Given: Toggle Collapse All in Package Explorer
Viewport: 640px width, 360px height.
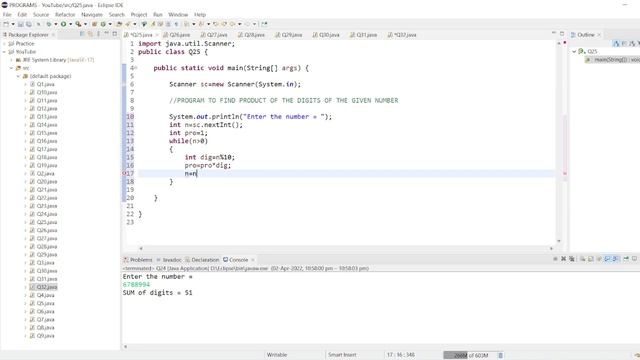Looking at the screenshot, I should [82, 34].
